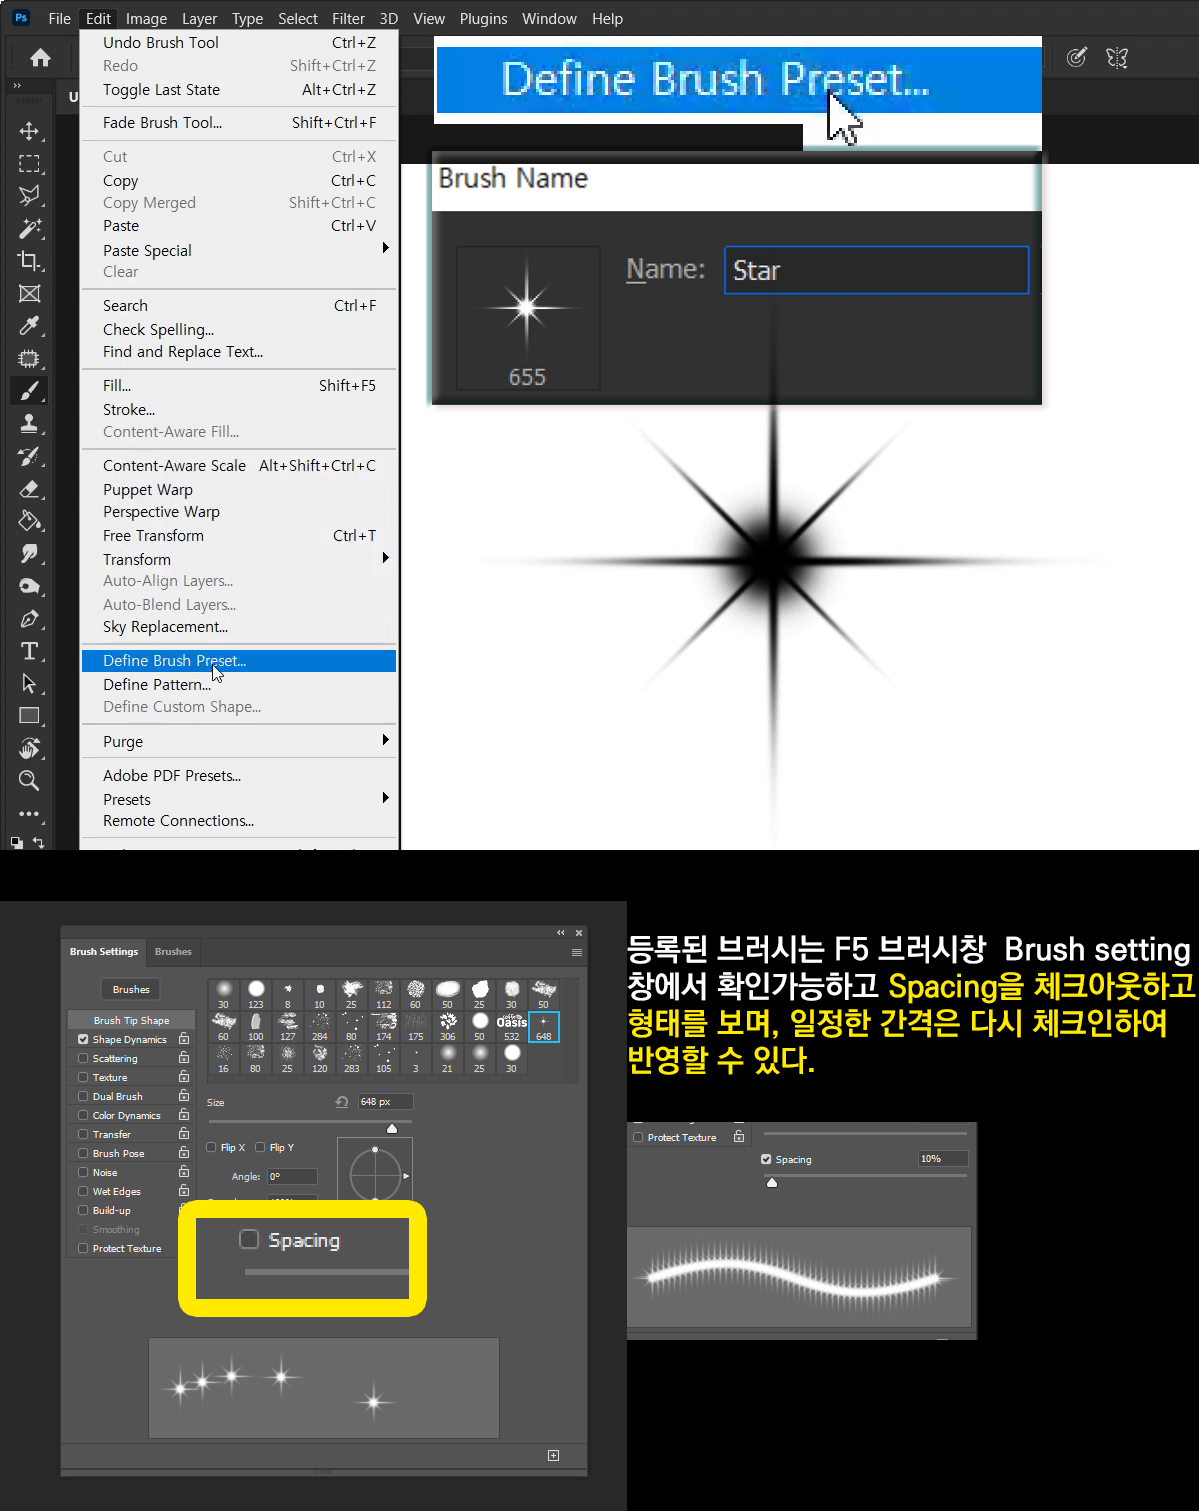Expand the Presets submenu

[239, 799]
